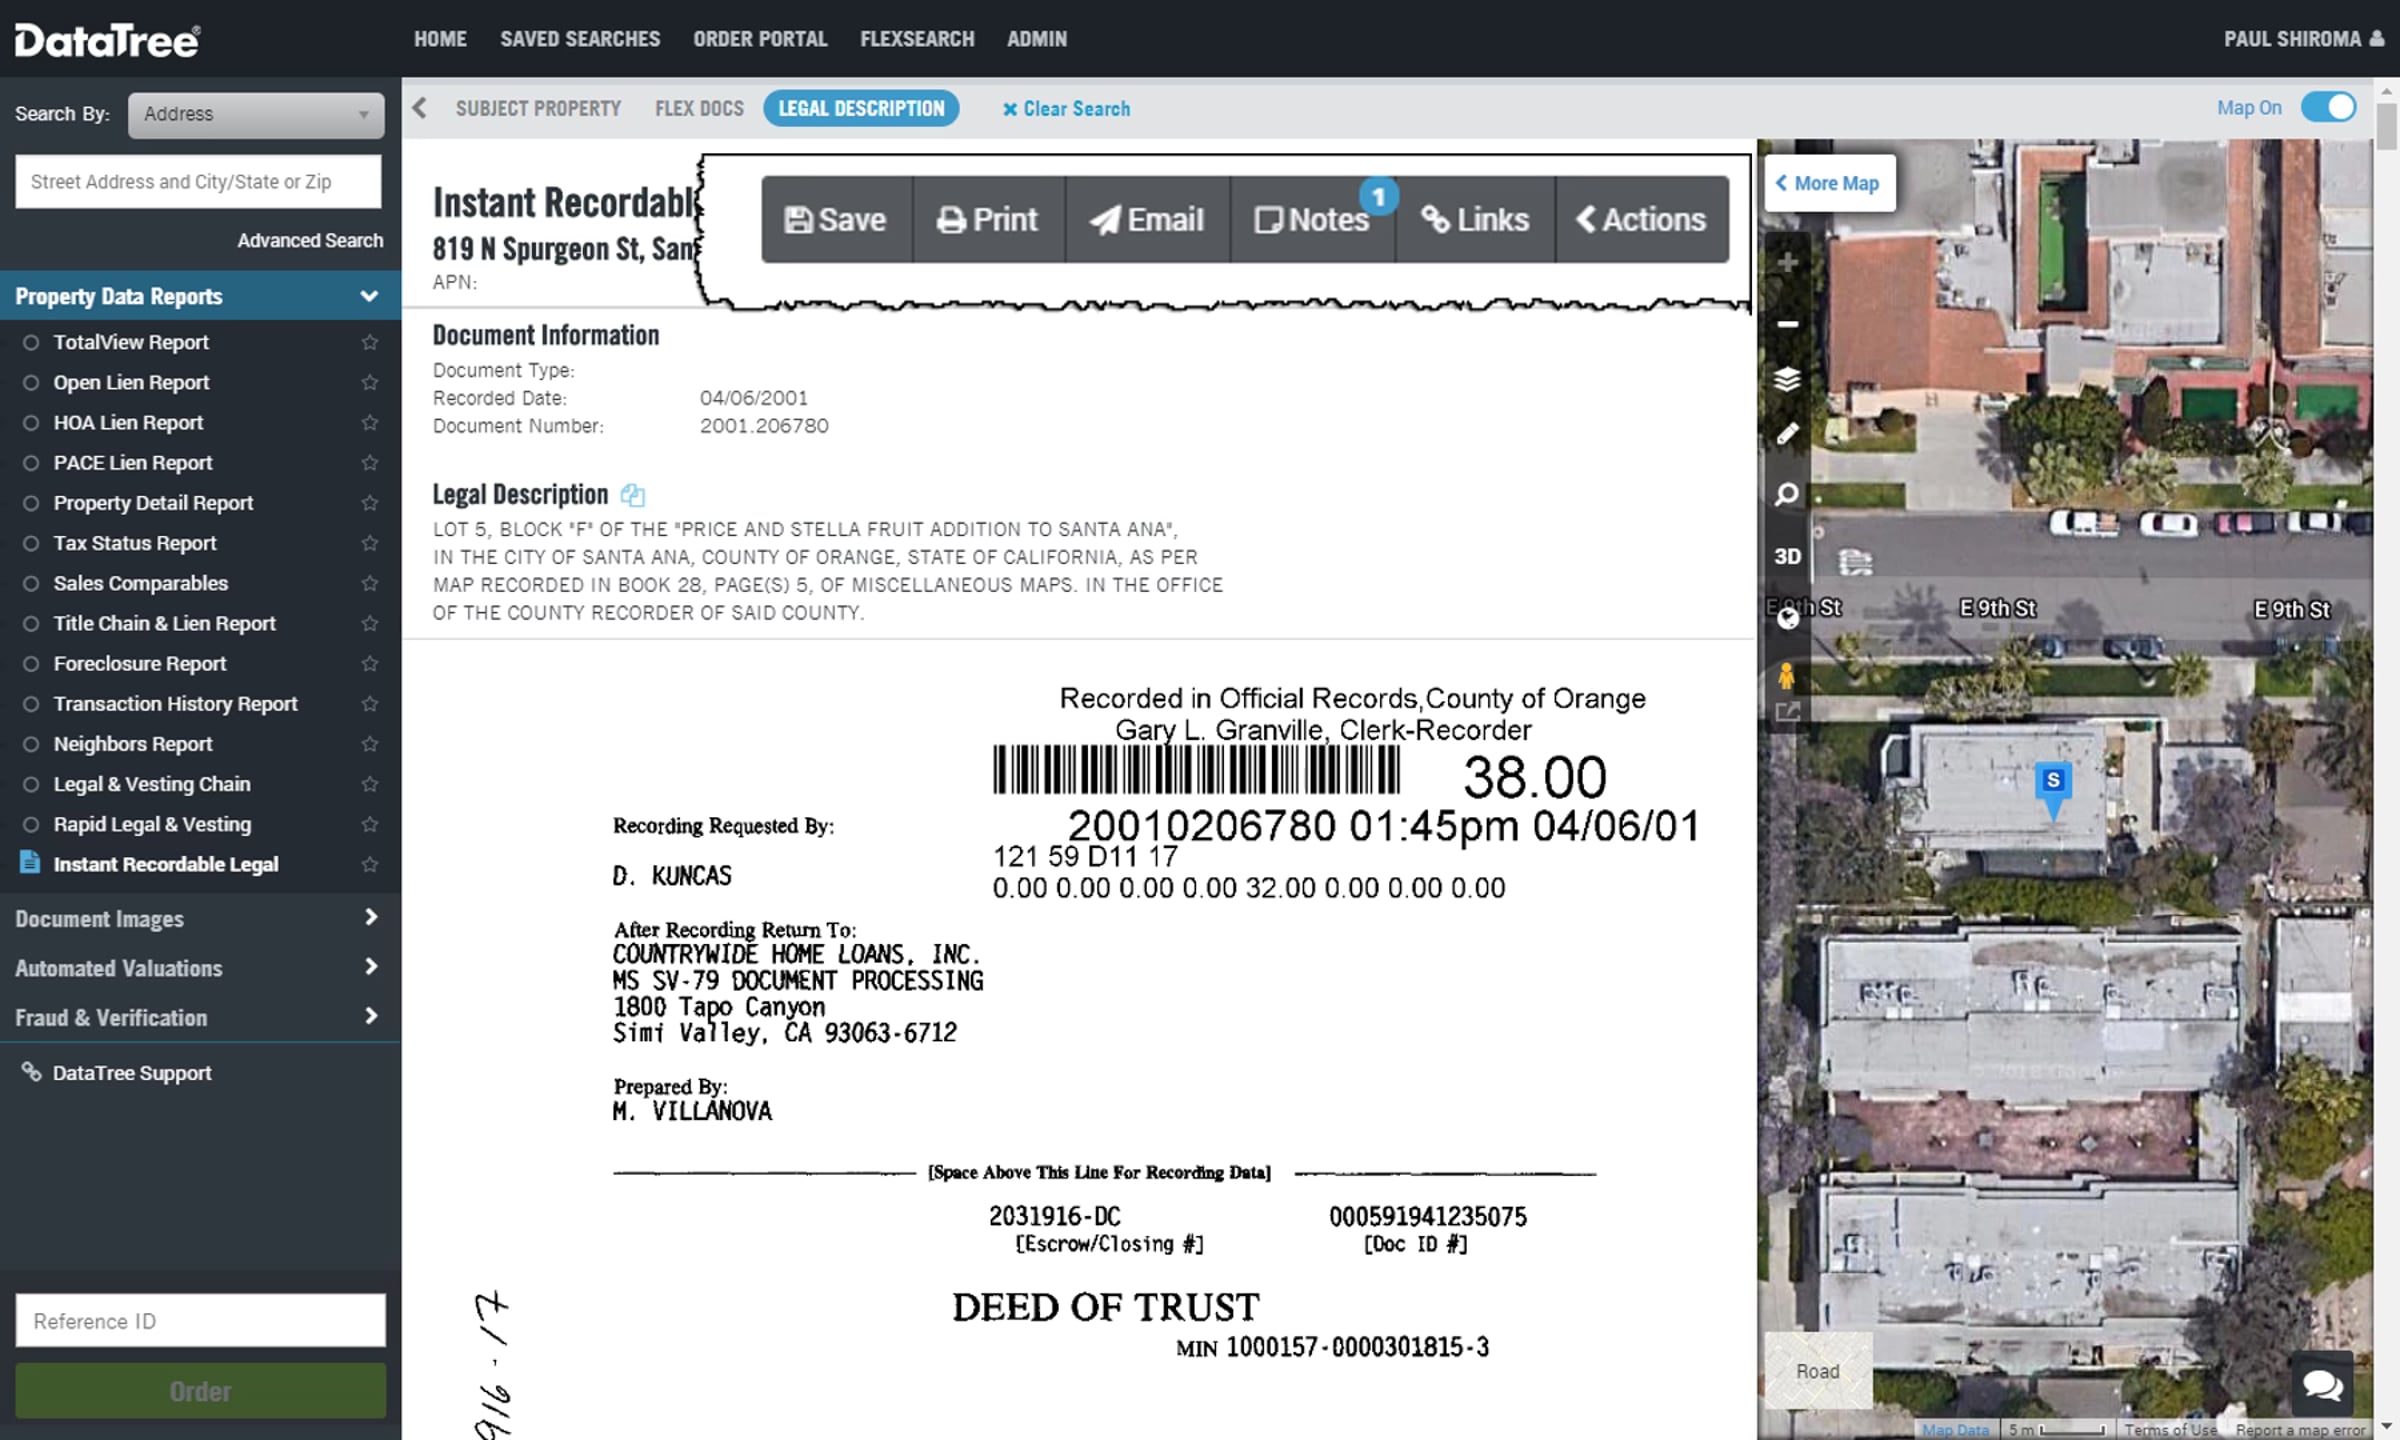
Task: Switch the map to 3D view
Action: [1787, 556]
